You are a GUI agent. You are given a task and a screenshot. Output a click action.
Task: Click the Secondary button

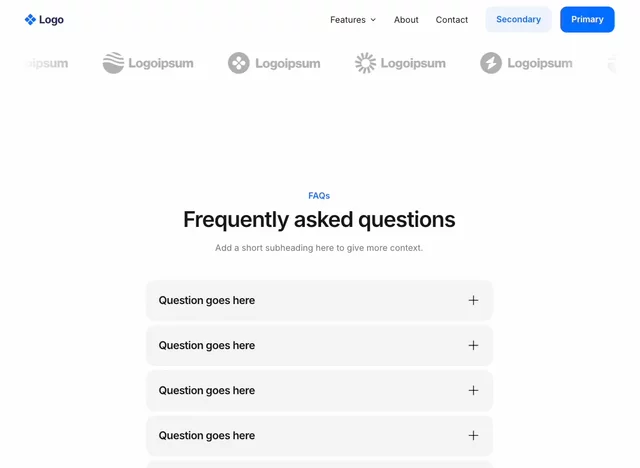[518, 19]
